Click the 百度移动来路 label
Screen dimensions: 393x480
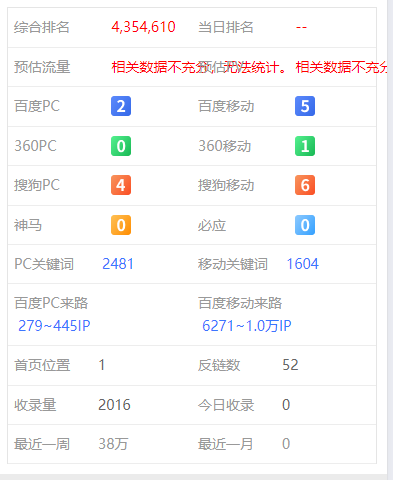pyautogui.click(x=240, y=303)
